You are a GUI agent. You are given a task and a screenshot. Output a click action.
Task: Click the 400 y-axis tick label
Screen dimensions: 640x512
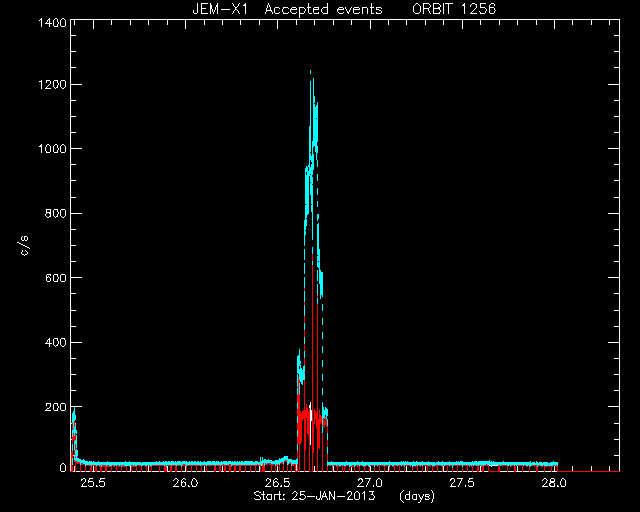pos(55,342)
